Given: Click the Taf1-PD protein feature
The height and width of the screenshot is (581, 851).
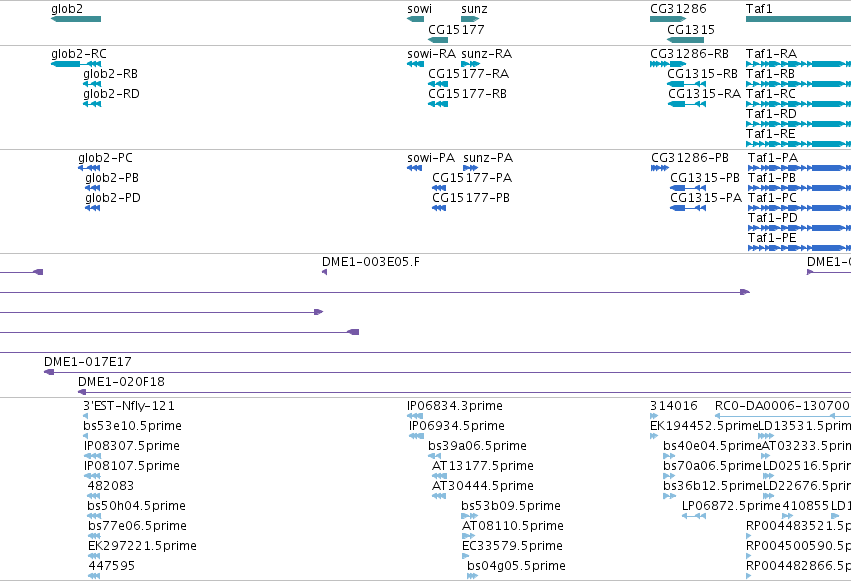Looking at the screenshot, I should 773,219.
